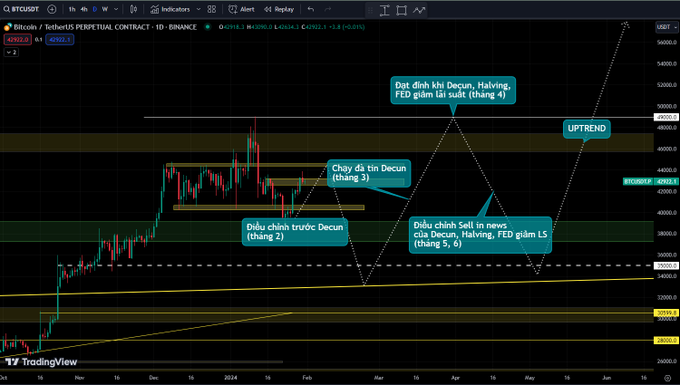Select the Path line drawing tool
Image resolution: width=680 pixels, height=385 pixels.
[418, 10]
